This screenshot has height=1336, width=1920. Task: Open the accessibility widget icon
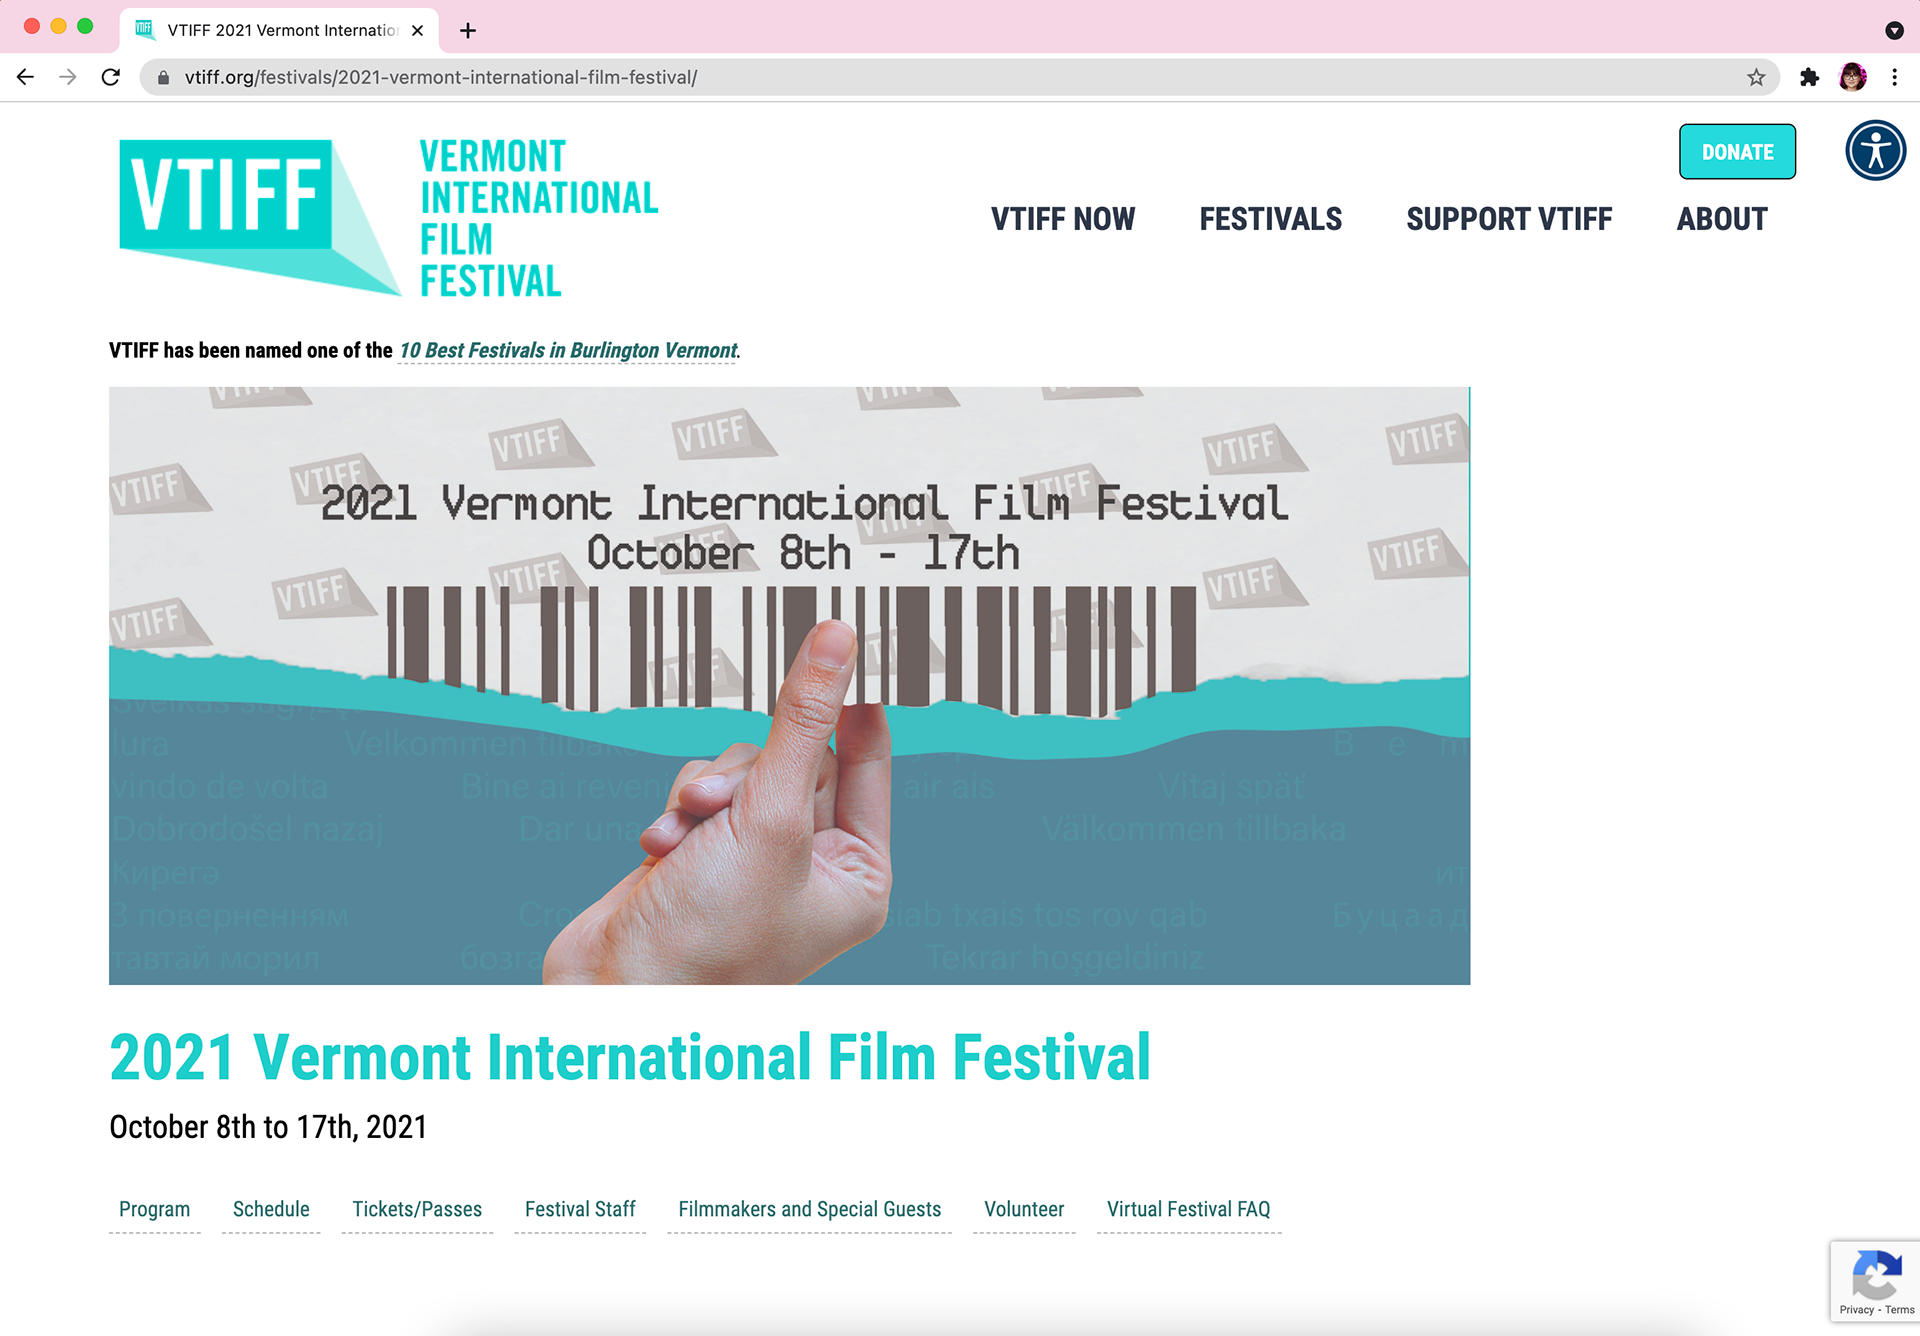coord(1875,151)
